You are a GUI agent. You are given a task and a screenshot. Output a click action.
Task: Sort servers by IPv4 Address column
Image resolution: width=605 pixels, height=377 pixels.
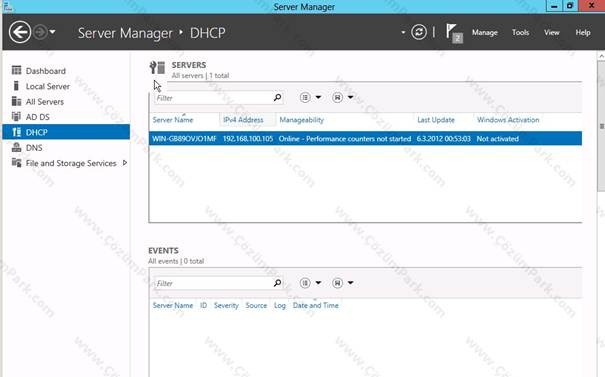pyautogui.click(x=243, y=120)
